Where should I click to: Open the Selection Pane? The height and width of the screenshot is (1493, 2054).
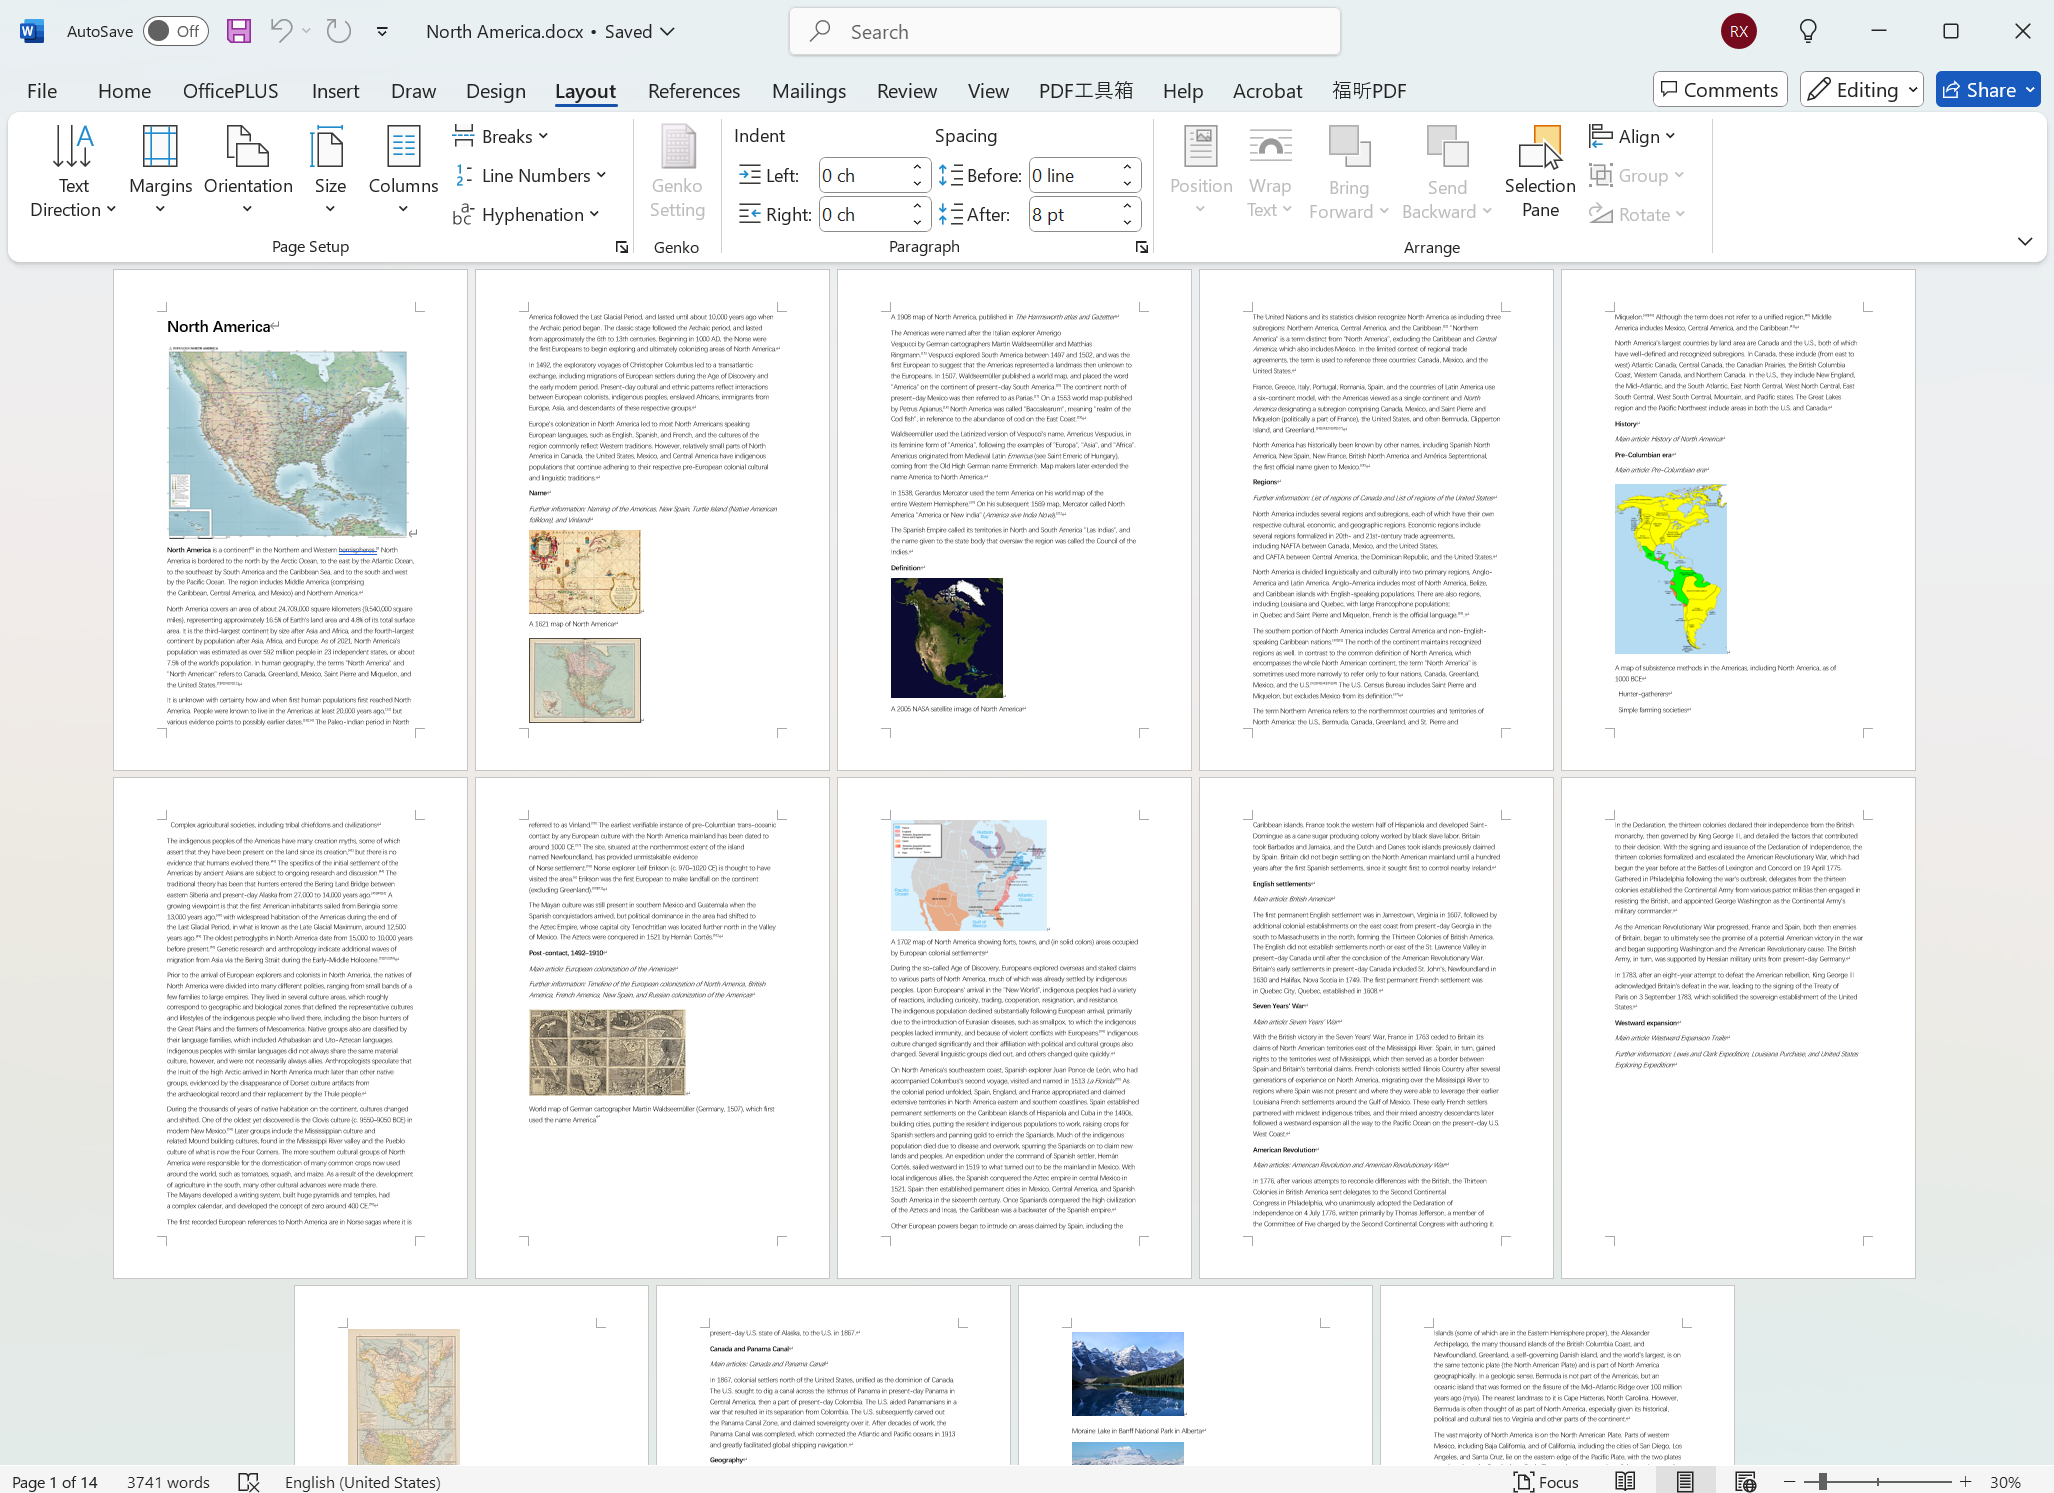[1539, 170]
